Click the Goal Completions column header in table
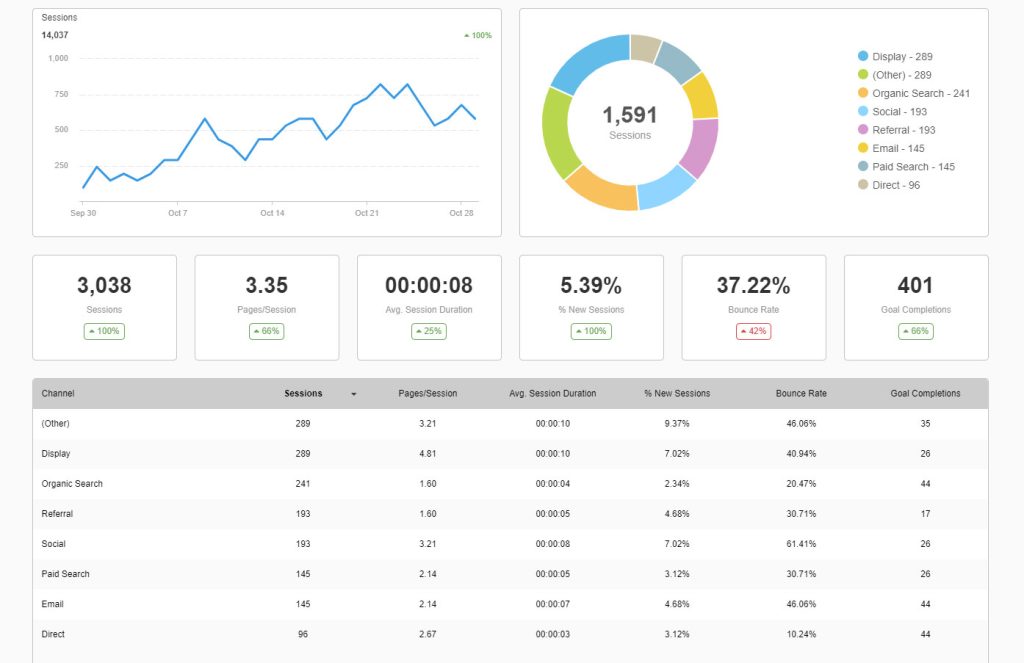This screenshot has height=663, width=1024. tap(925, 394)
